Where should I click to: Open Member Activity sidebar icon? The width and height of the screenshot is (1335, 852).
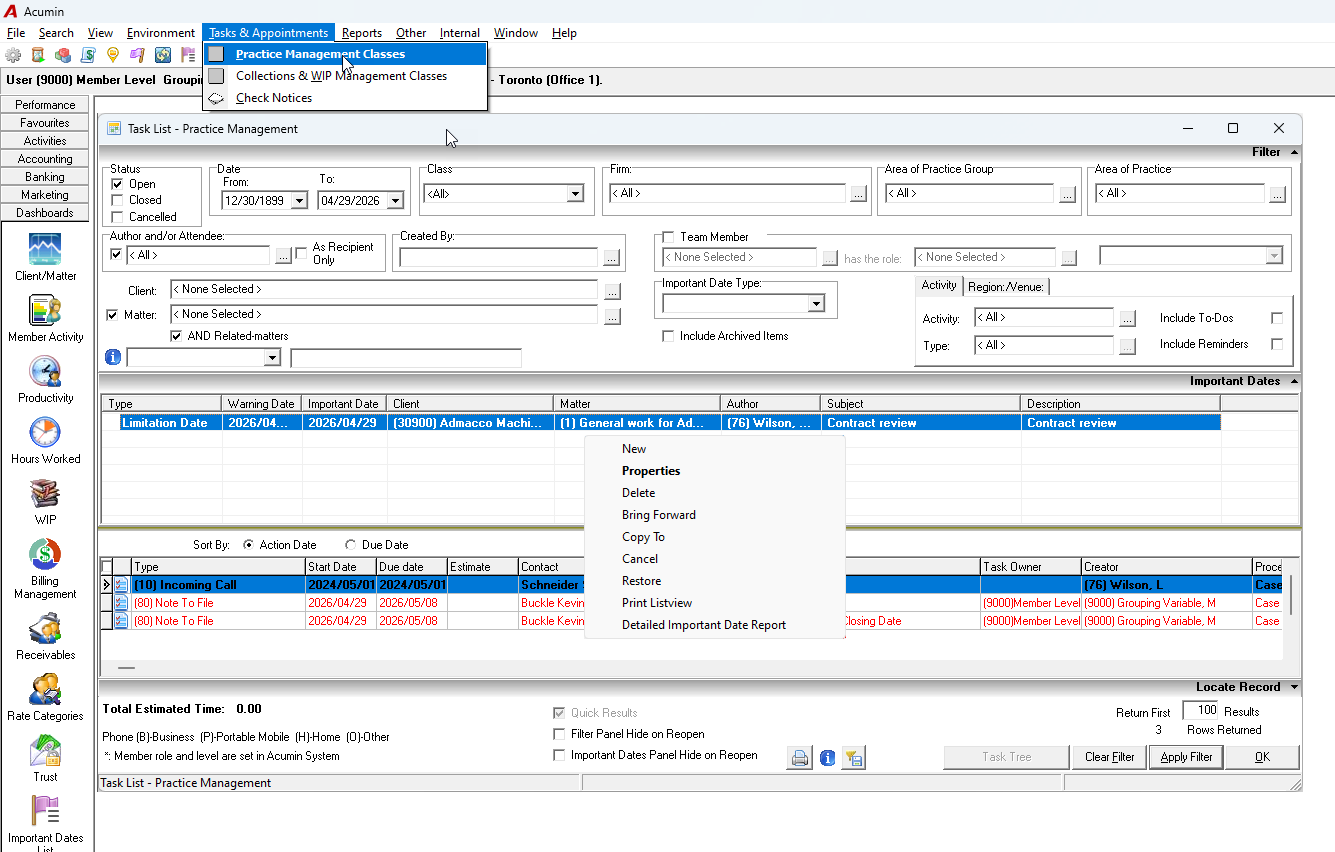click(46, 318)
